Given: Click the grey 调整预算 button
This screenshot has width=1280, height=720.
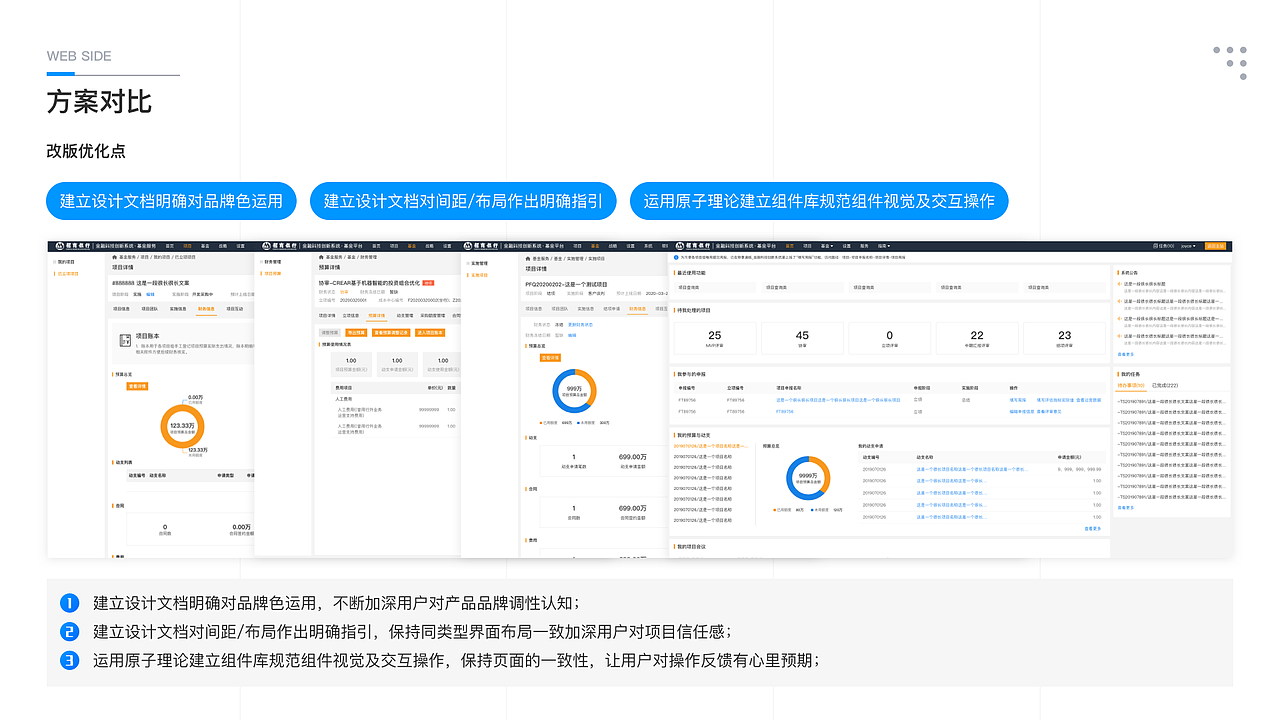Looking at the screenshot, I should coord(329,332).
